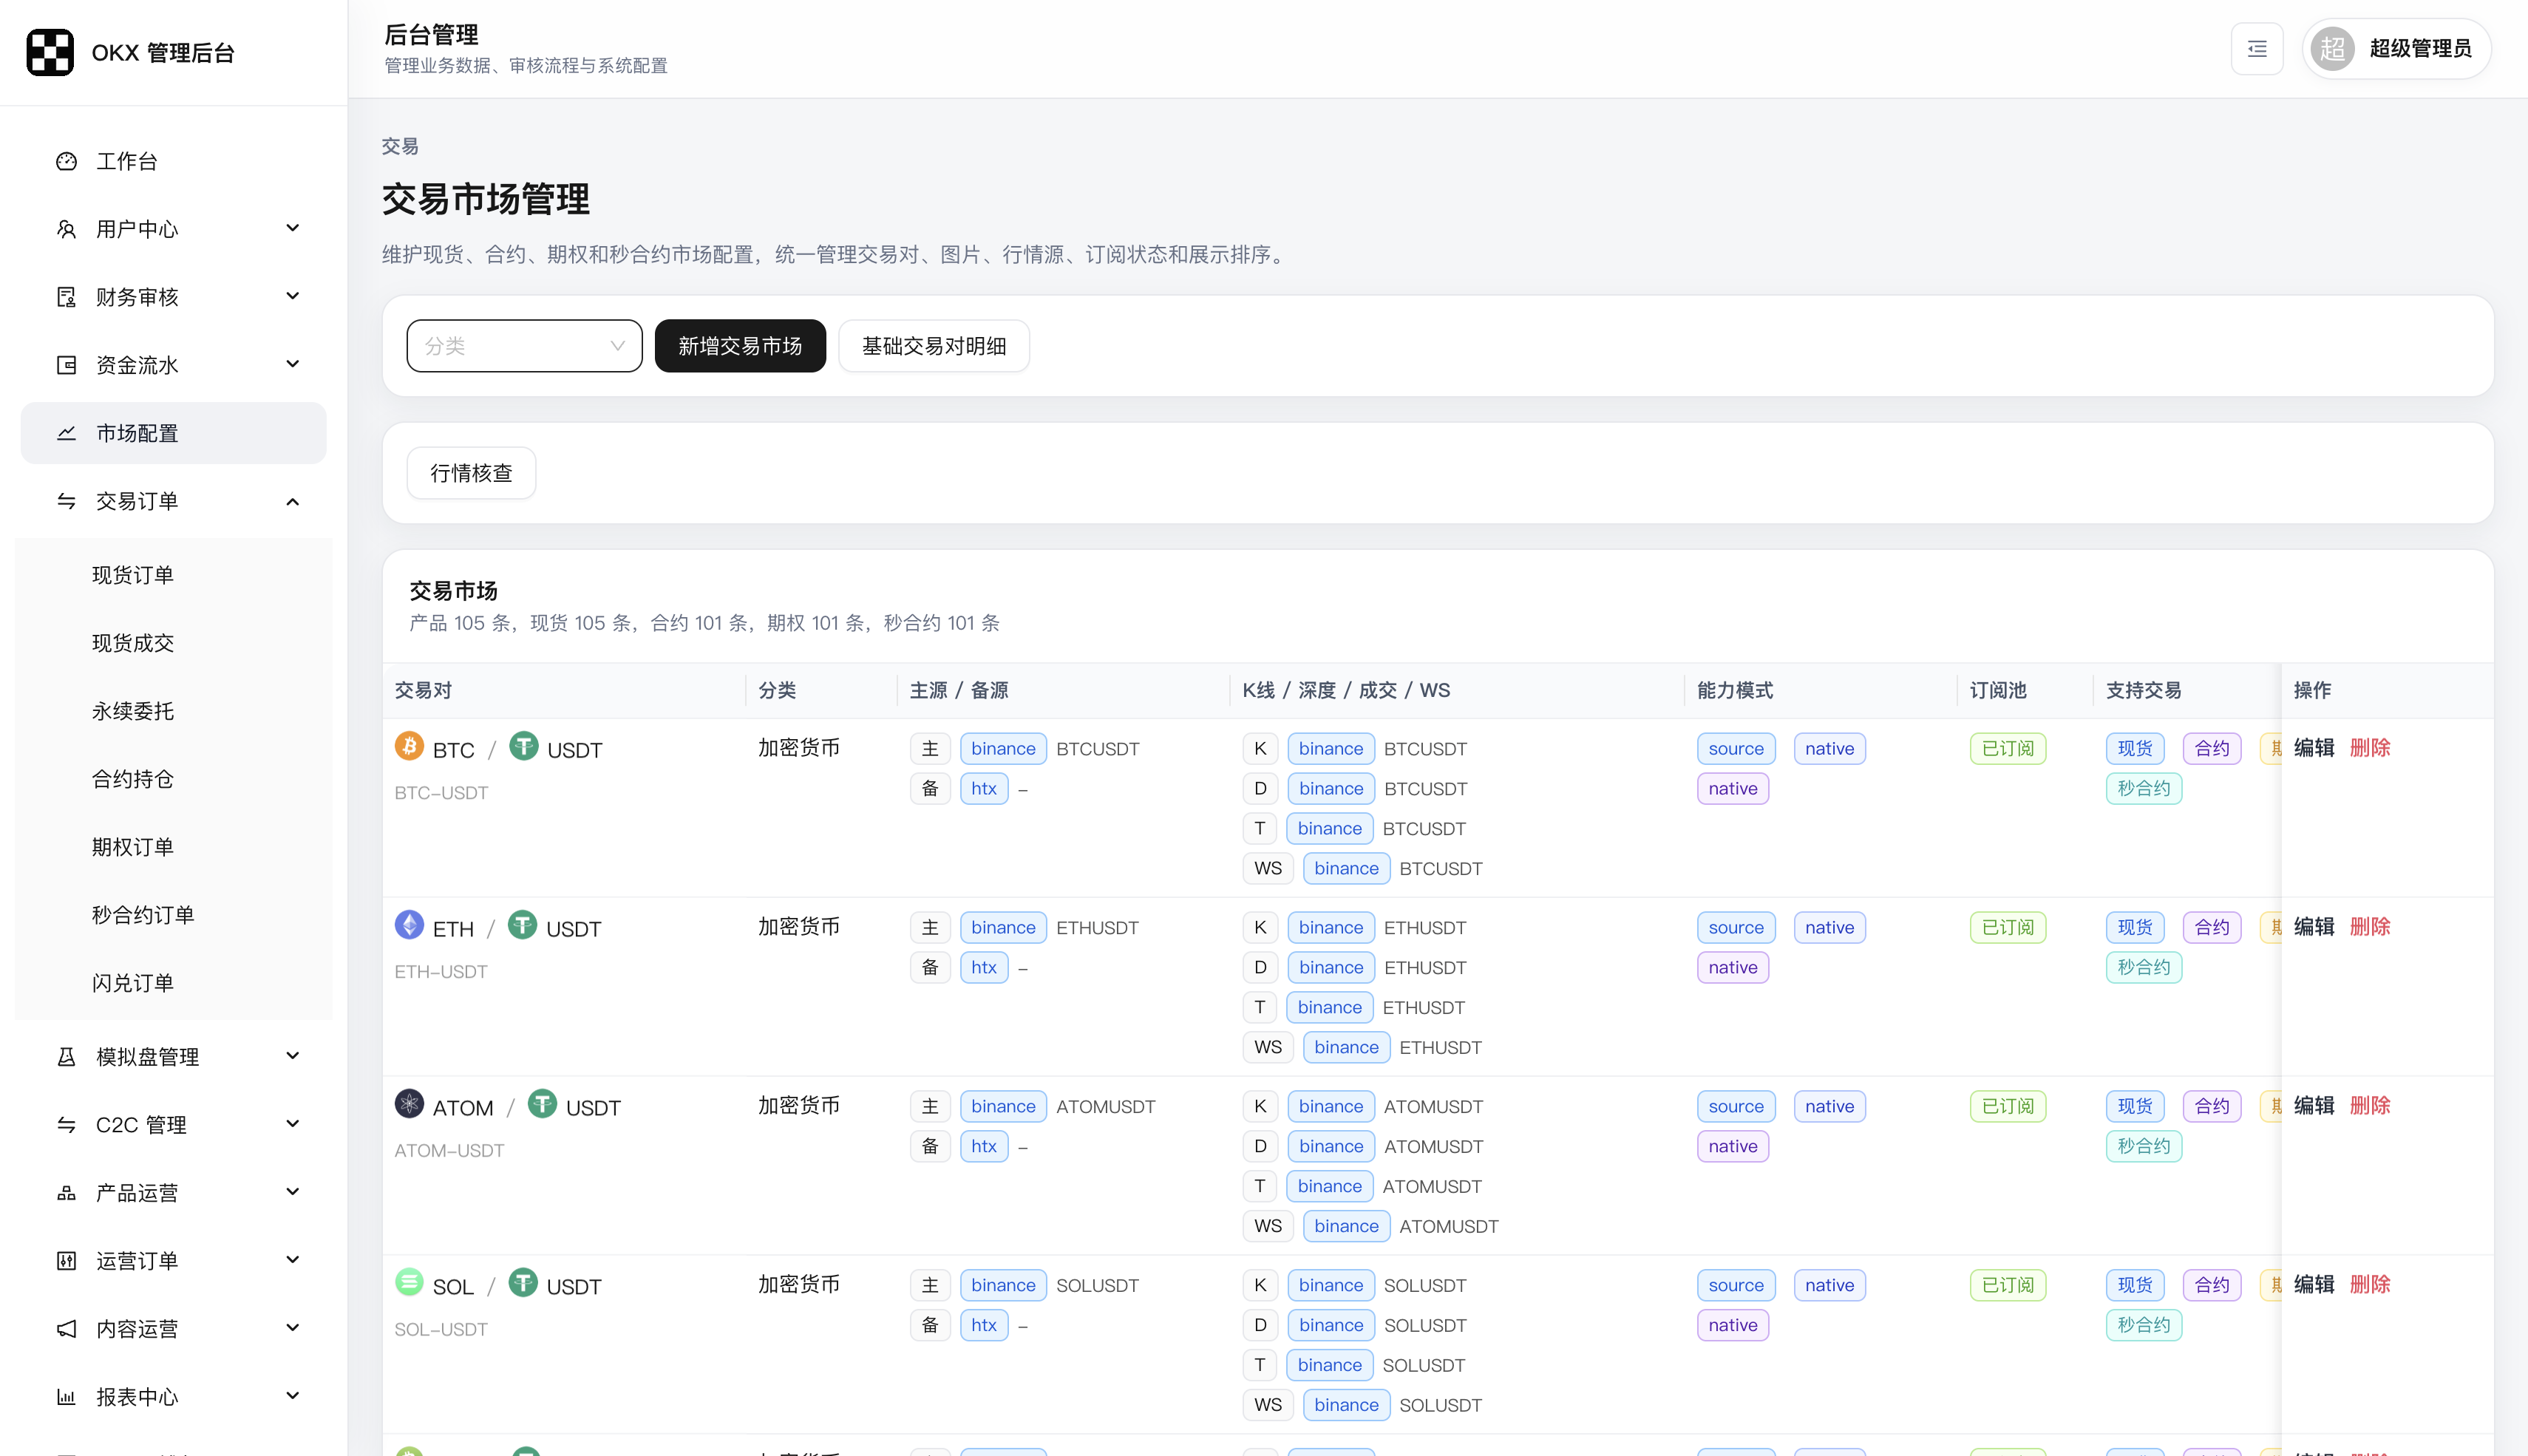Expand the 财务审核 menu chevron
Viewport: 2528px width, 1456px height.
pyautogui.click(x=293, y=297)
